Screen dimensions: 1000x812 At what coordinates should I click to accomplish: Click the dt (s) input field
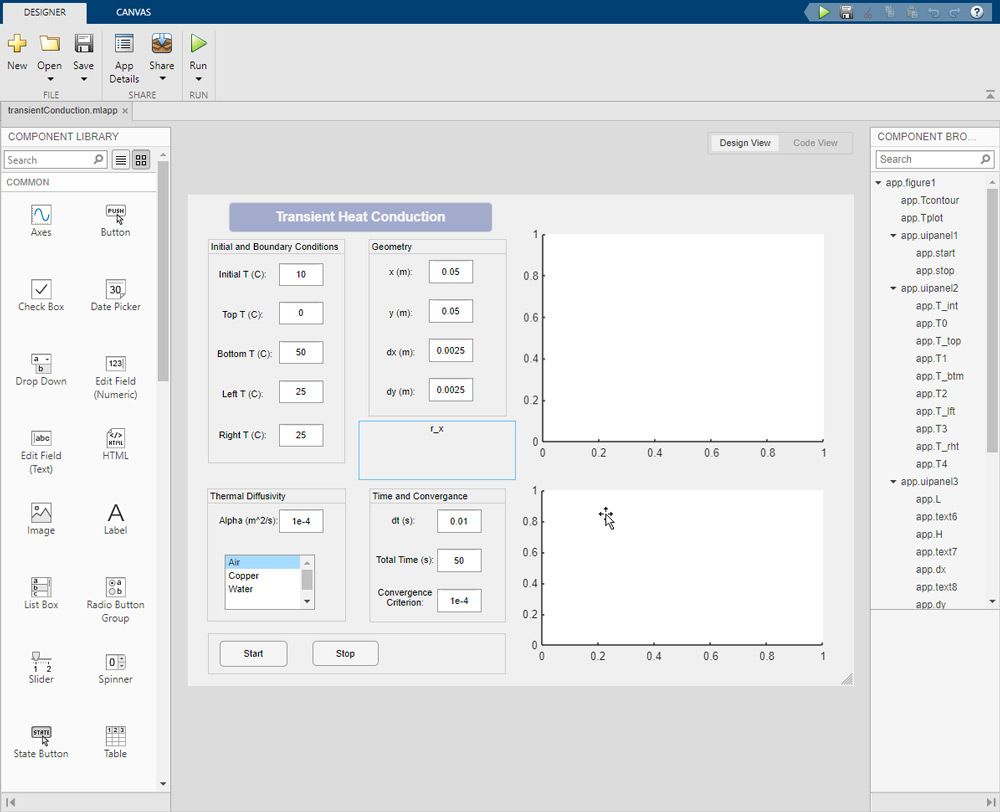[458, 521]
